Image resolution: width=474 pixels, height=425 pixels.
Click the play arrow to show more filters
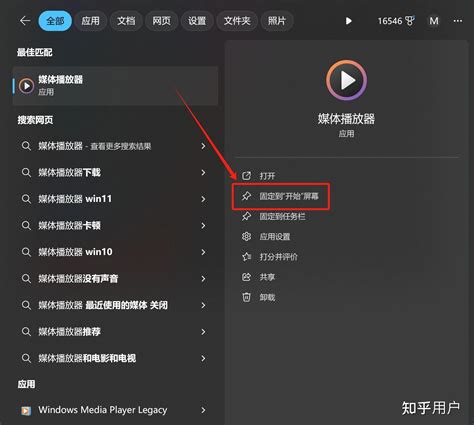click(x=349, y=21)
